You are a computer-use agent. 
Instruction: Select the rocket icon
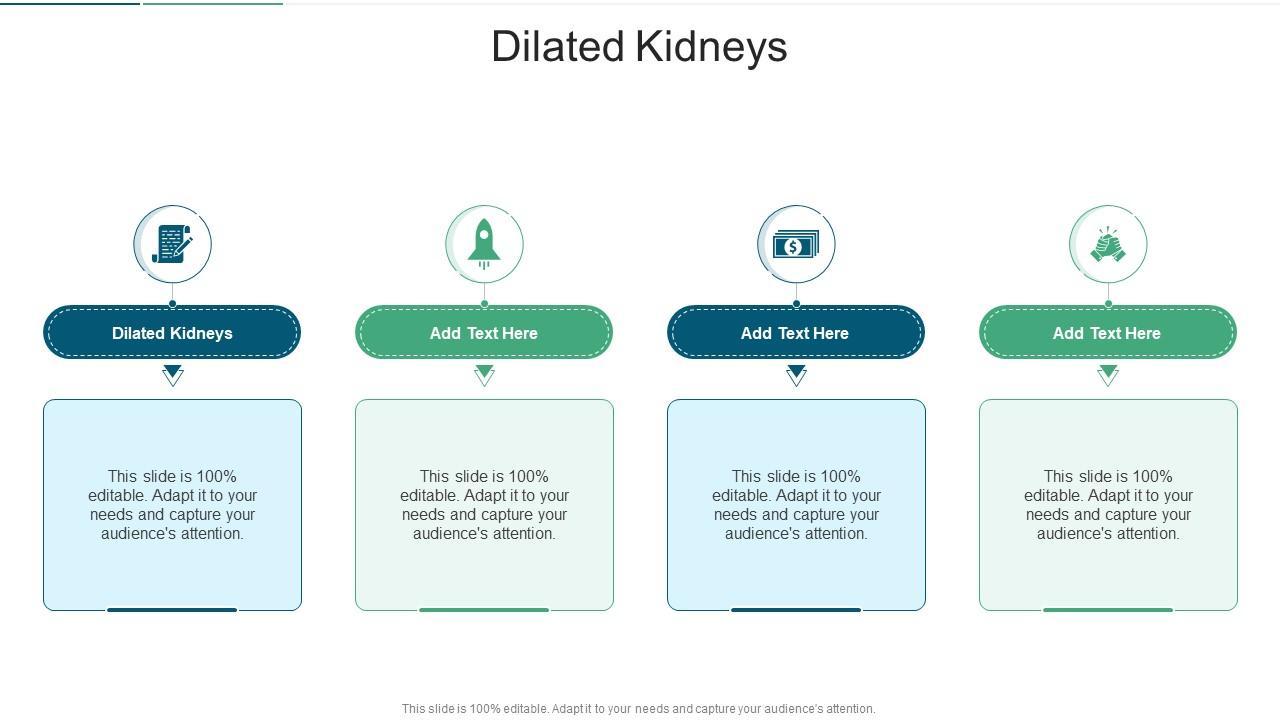484,244
